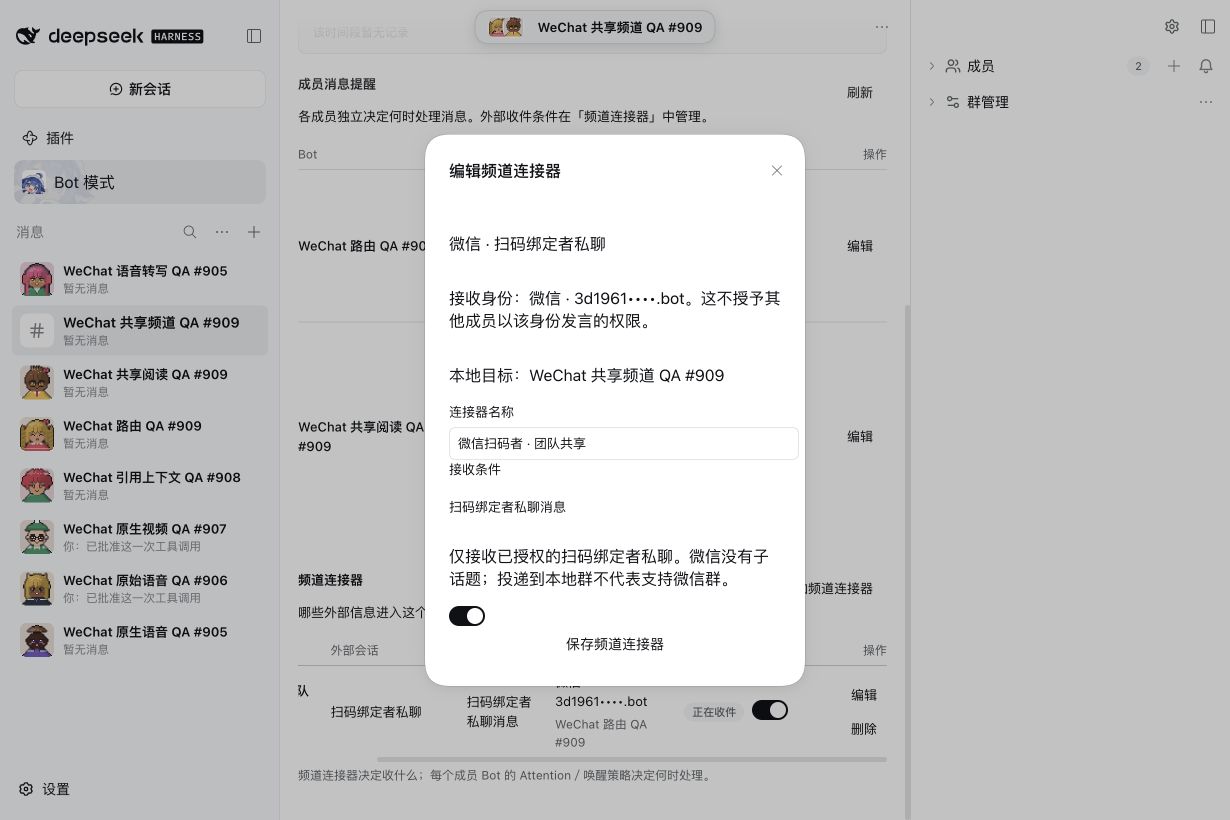Screen dimensions: 1230x820
Task: Select WeChat 共享频道 QA #909 in sidebar
Action: 140,330
